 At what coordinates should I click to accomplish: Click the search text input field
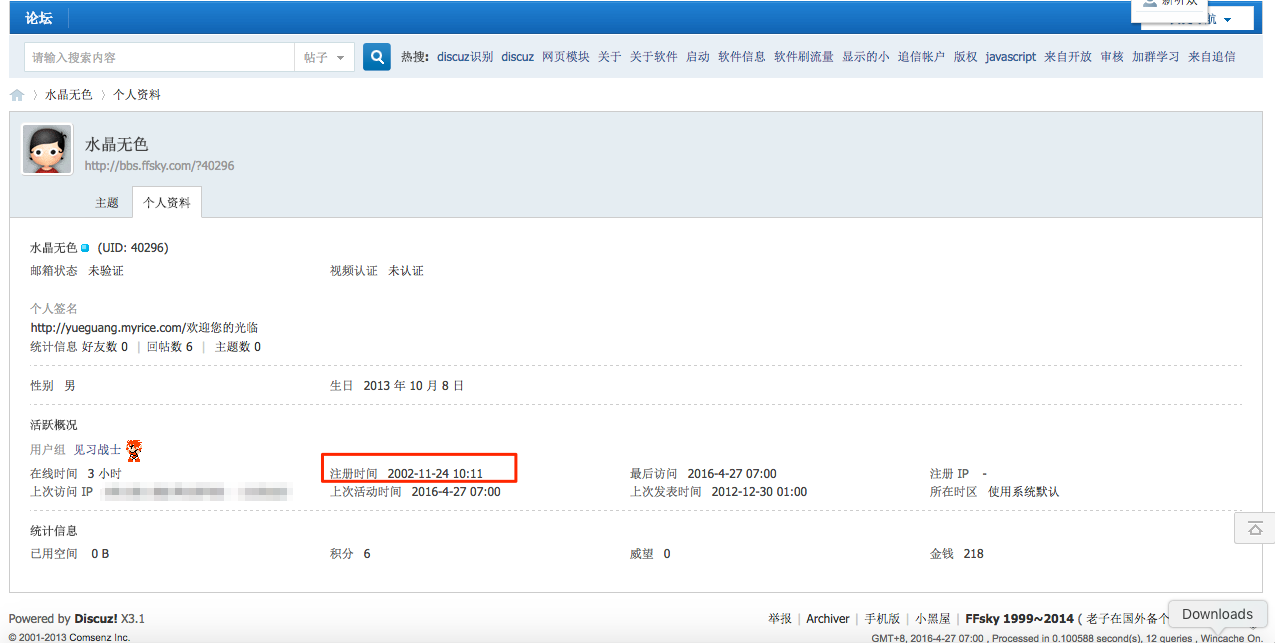[160, 57]
